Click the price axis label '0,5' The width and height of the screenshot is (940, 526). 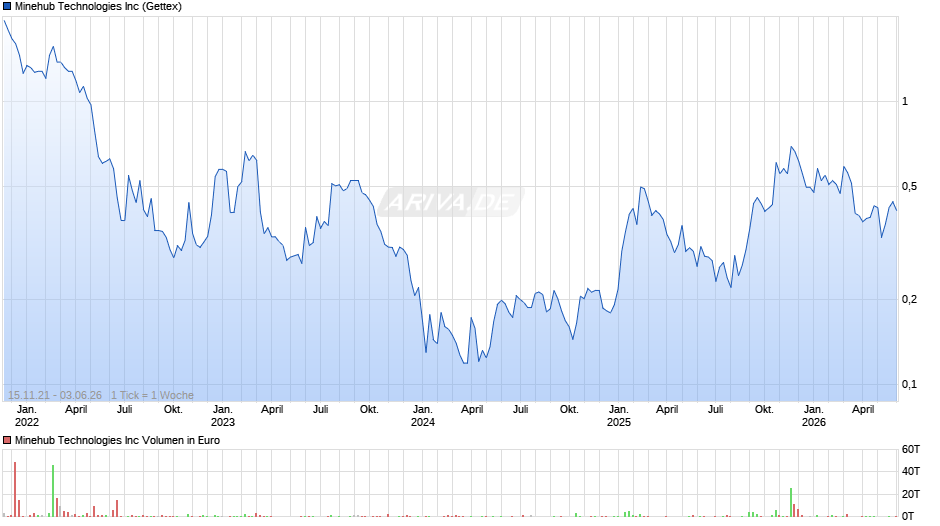point(909,187)
